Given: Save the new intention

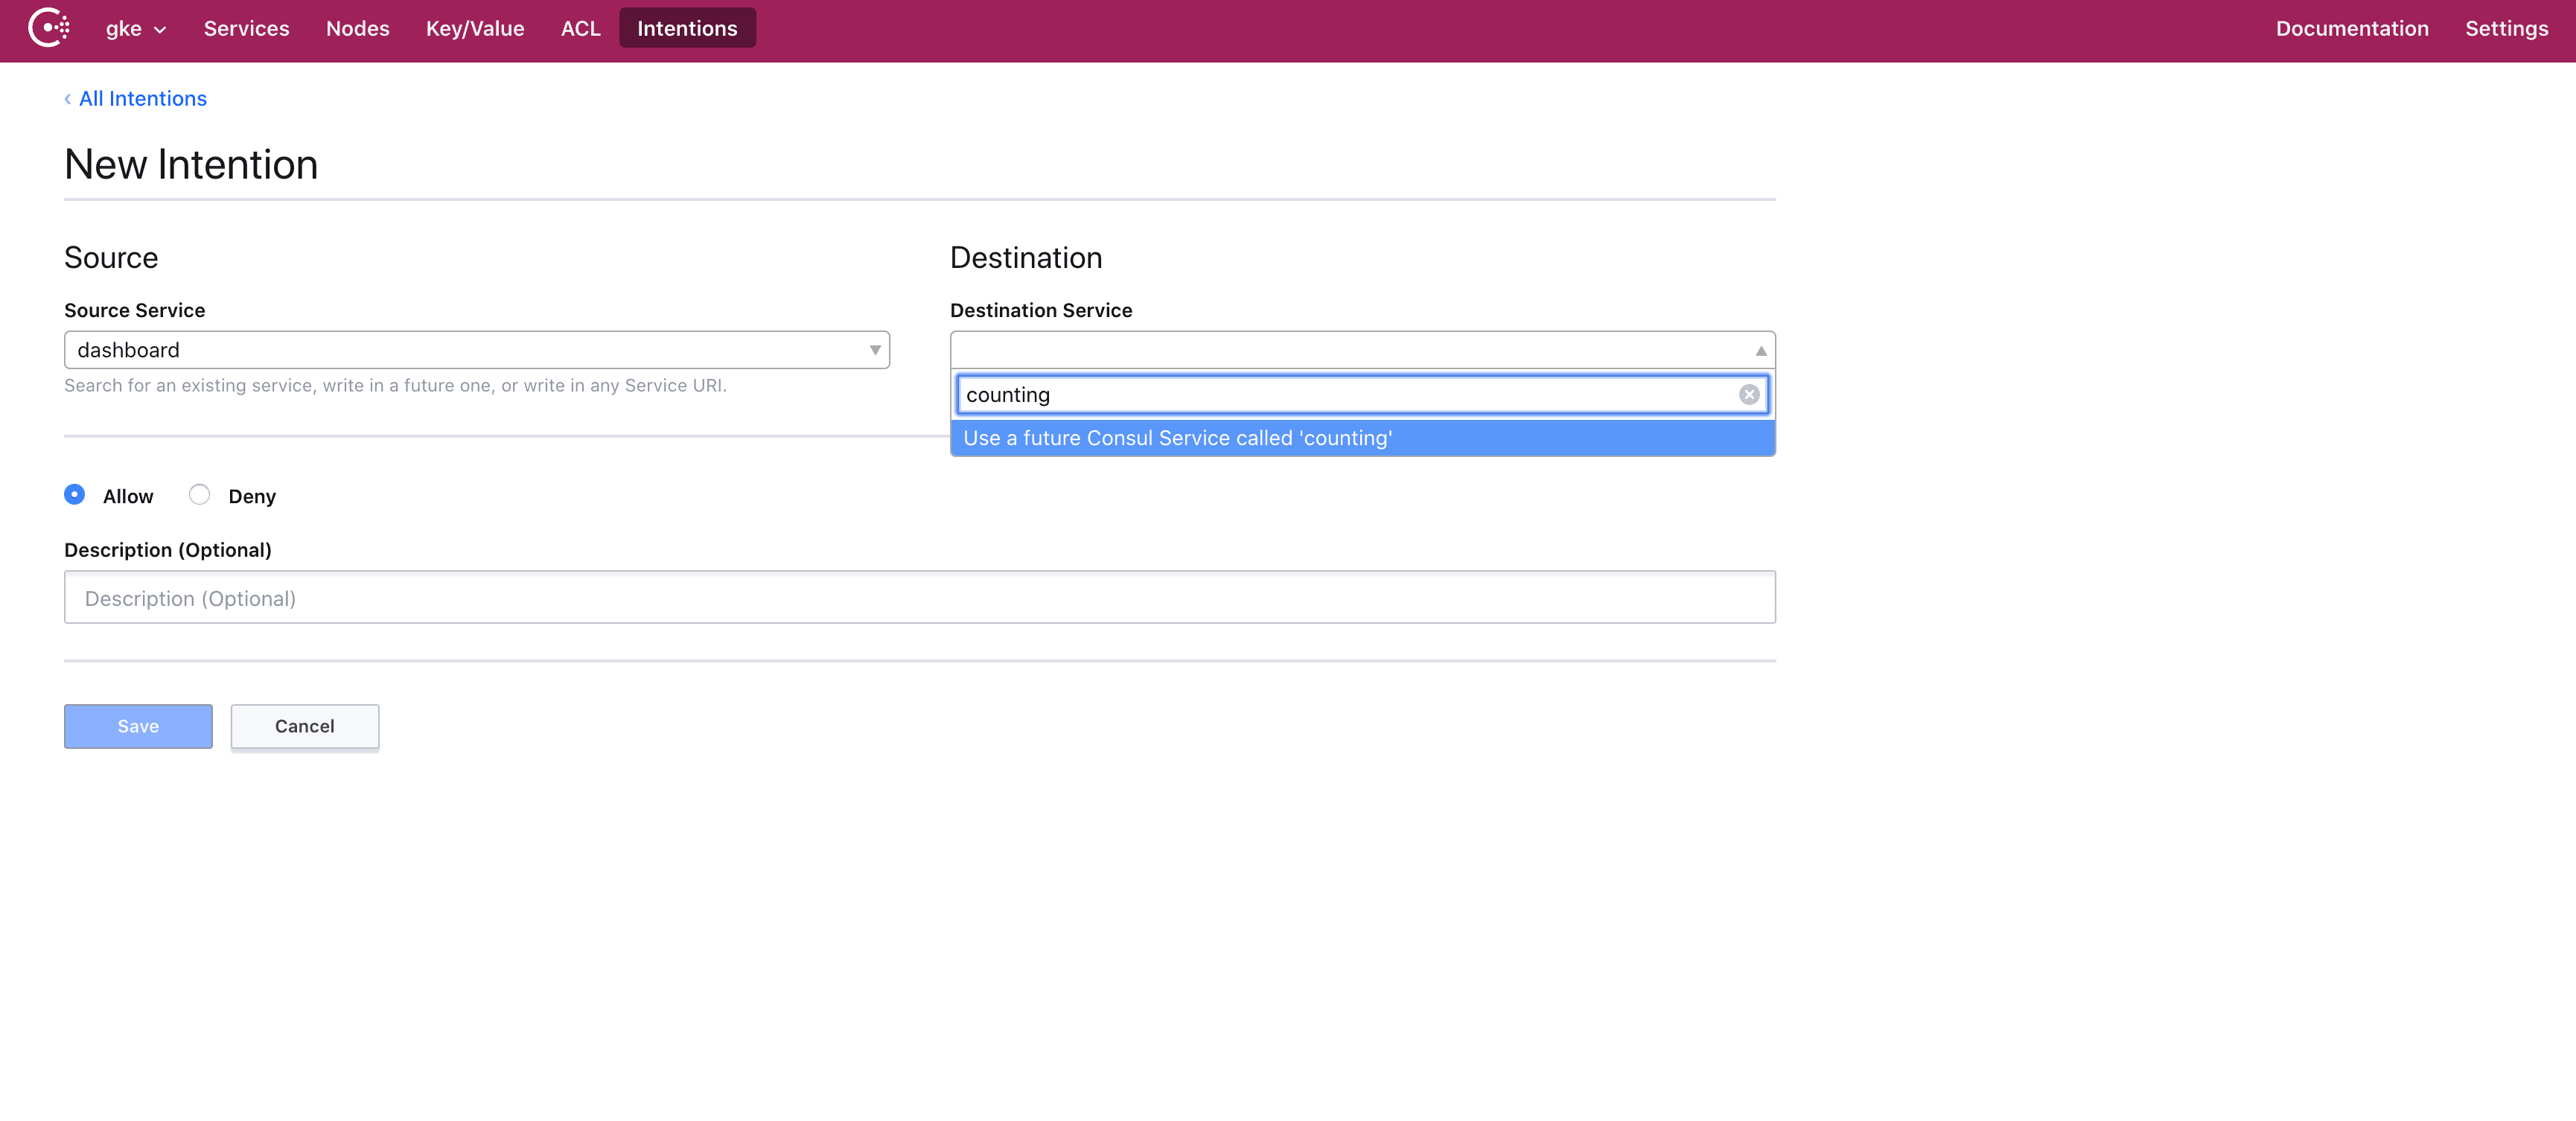Looking at the screenshot, I should (x=137, y=726).
